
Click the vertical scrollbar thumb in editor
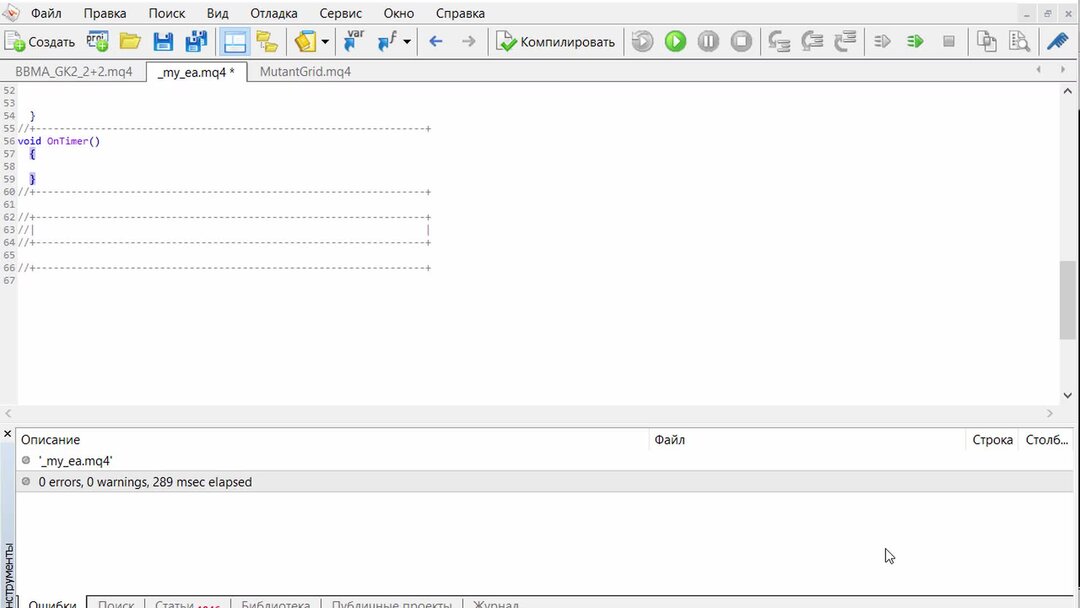(x=1068, y=300)
